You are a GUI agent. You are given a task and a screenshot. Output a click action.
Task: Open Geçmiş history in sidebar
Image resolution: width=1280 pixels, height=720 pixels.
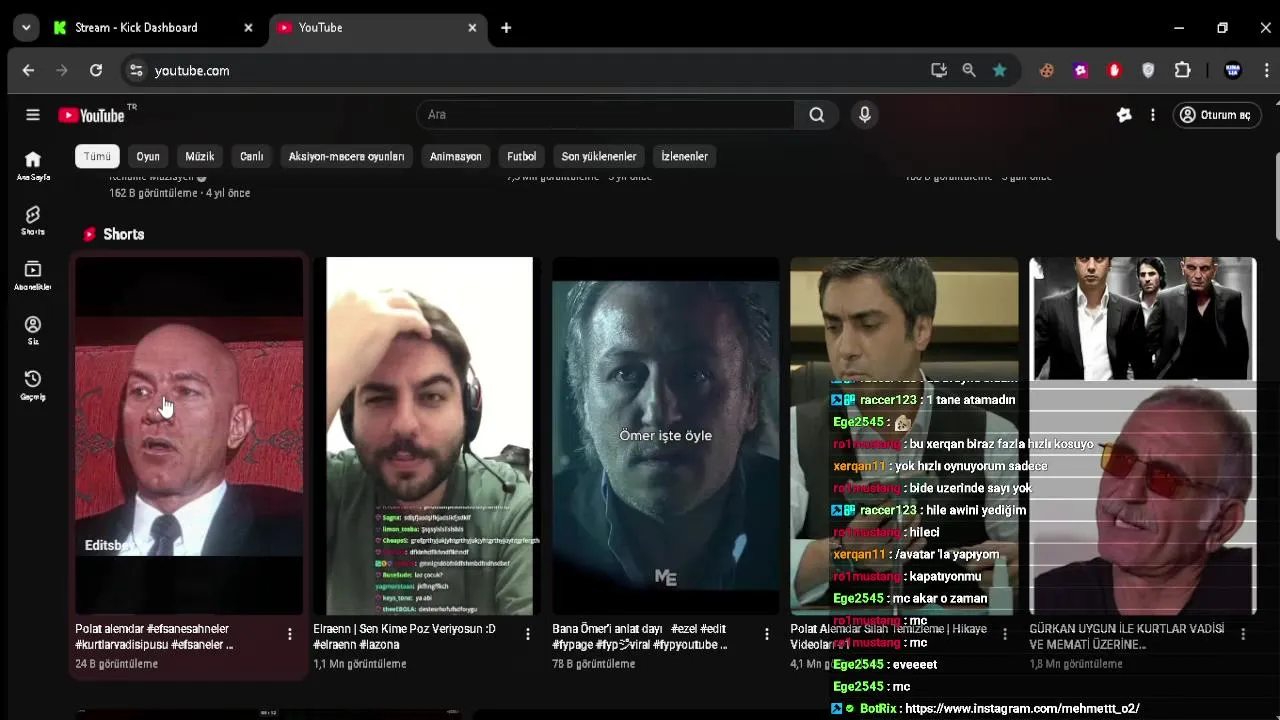(x=33, y=385)
